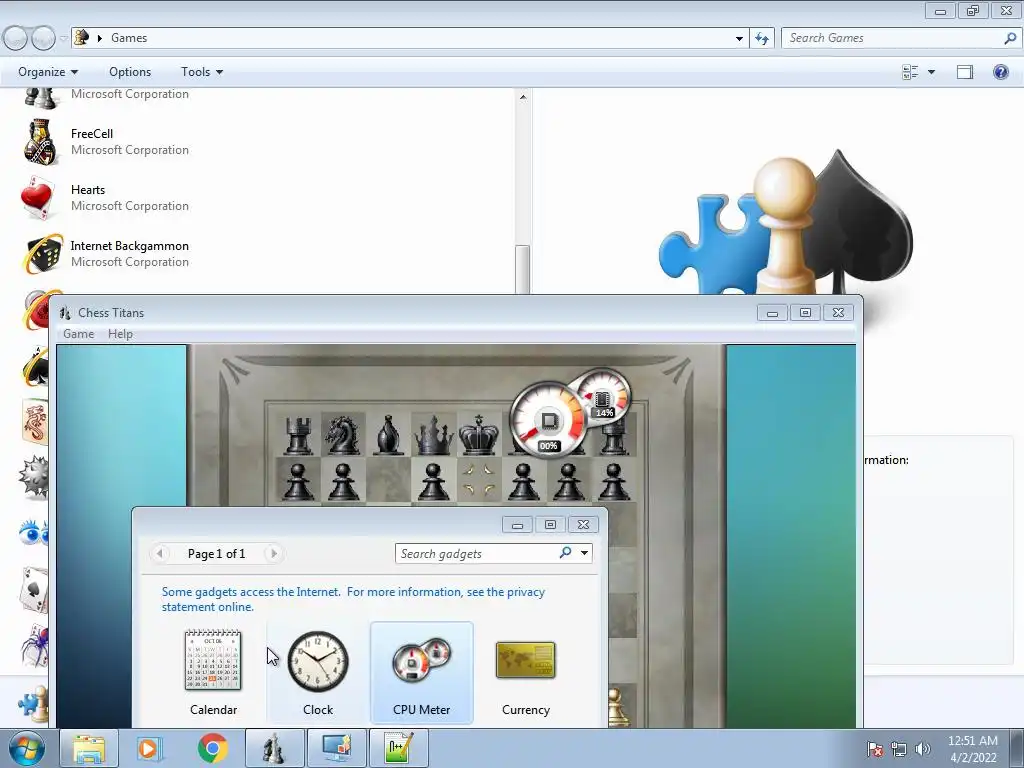Select the black knight chess piece
Viewport: 1024px width, 768px height.
click(x=344, y=434)
